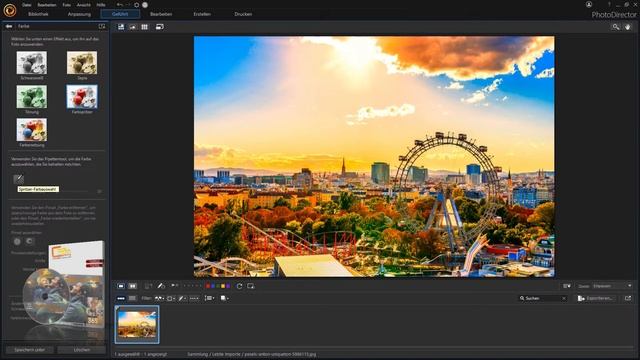Click the undo arrow icon
The image size is (640, 360).
120,5
